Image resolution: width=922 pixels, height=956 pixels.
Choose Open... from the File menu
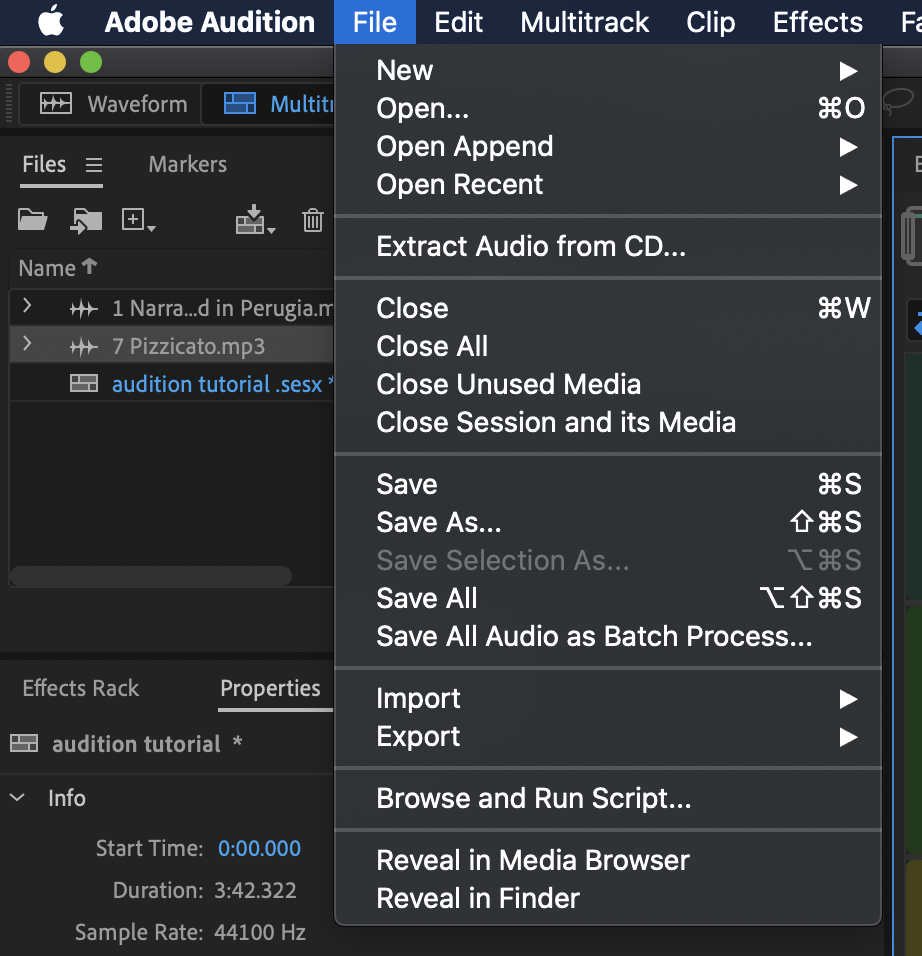[608, 109]
